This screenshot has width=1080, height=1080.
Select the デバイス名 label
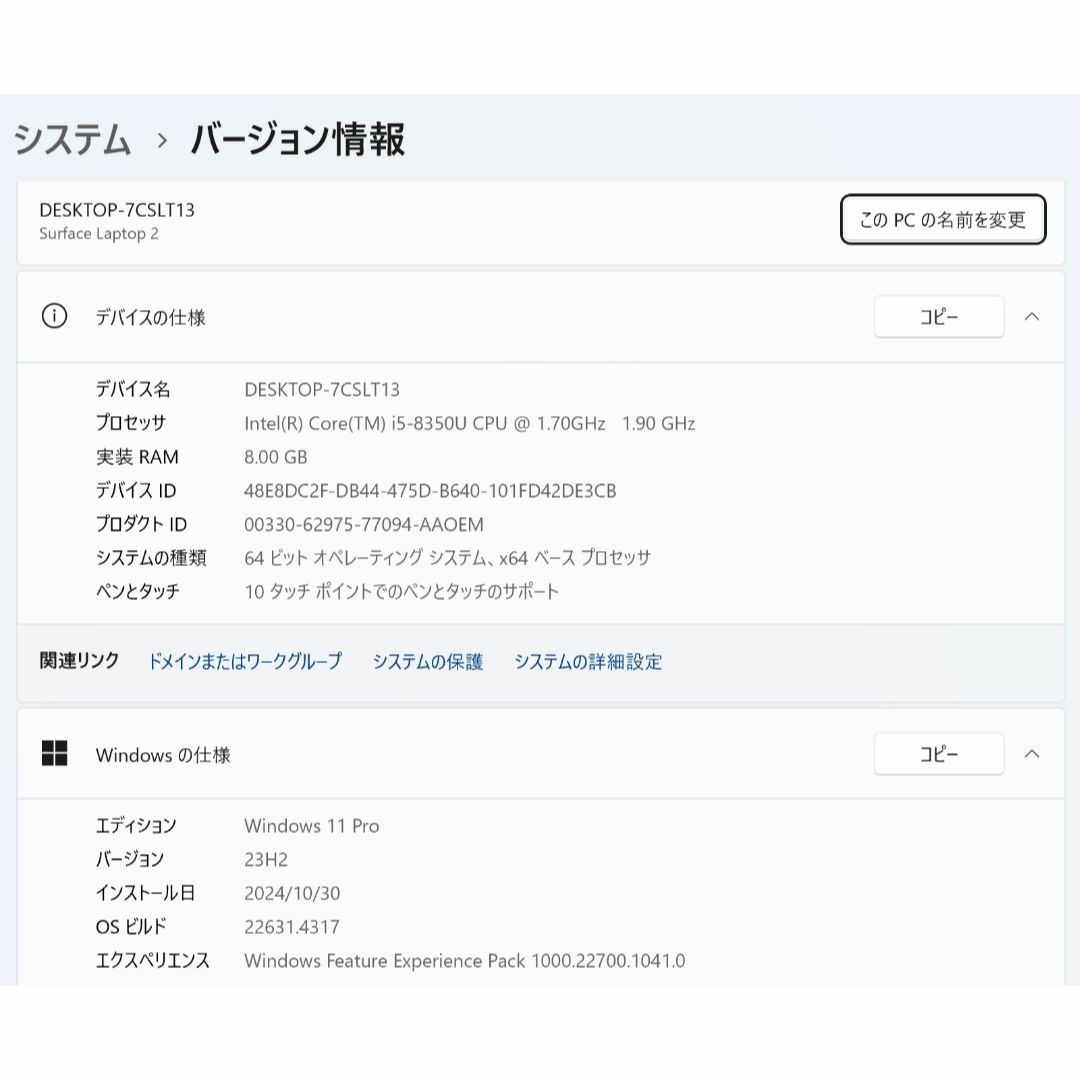coord(133,389)
